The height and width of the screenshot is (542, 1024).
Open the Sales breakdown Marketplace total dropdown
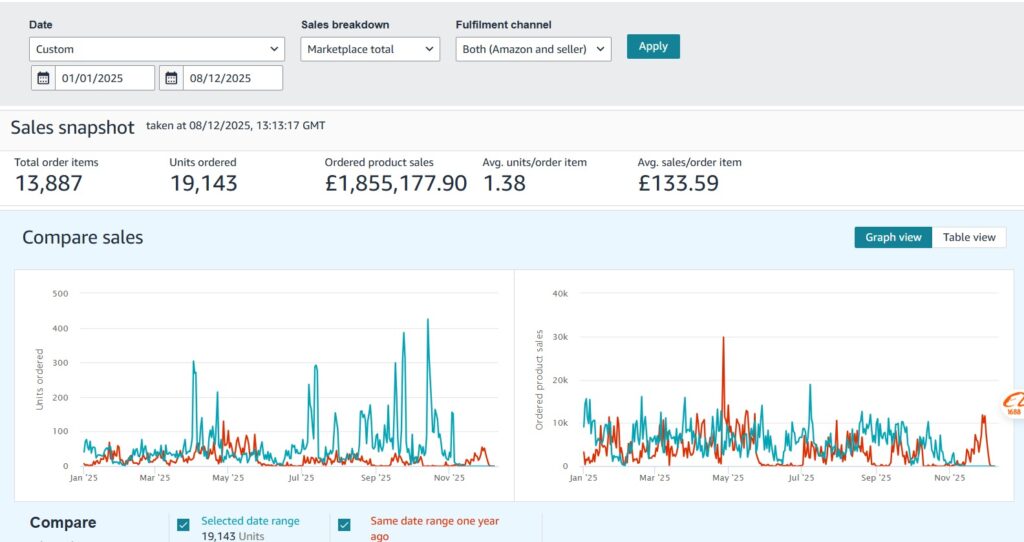(x=370, y=49)
